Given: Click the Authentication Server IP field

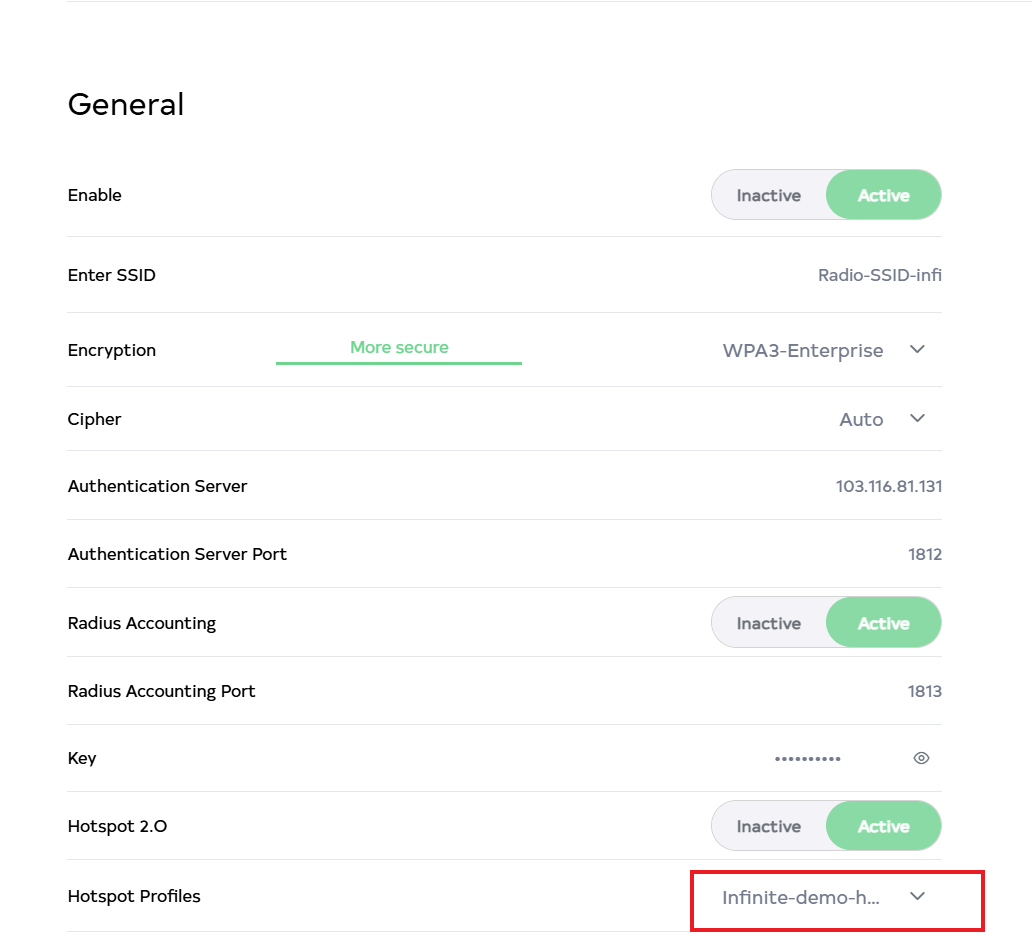Looking at the screenshot, I should 888,486.
